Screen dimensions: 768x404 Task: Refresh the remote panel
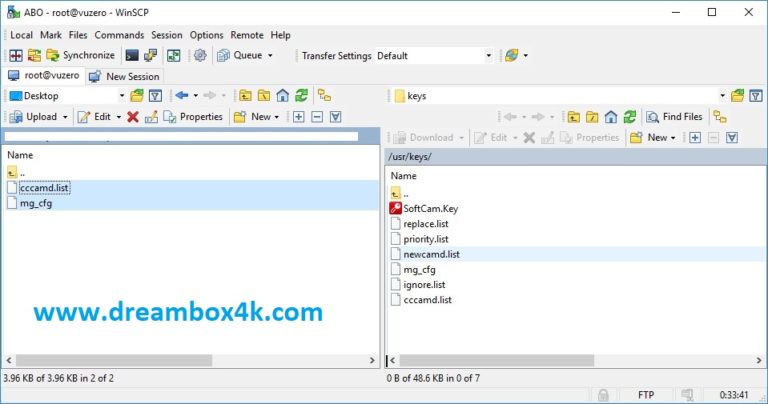tap(629, 117)
